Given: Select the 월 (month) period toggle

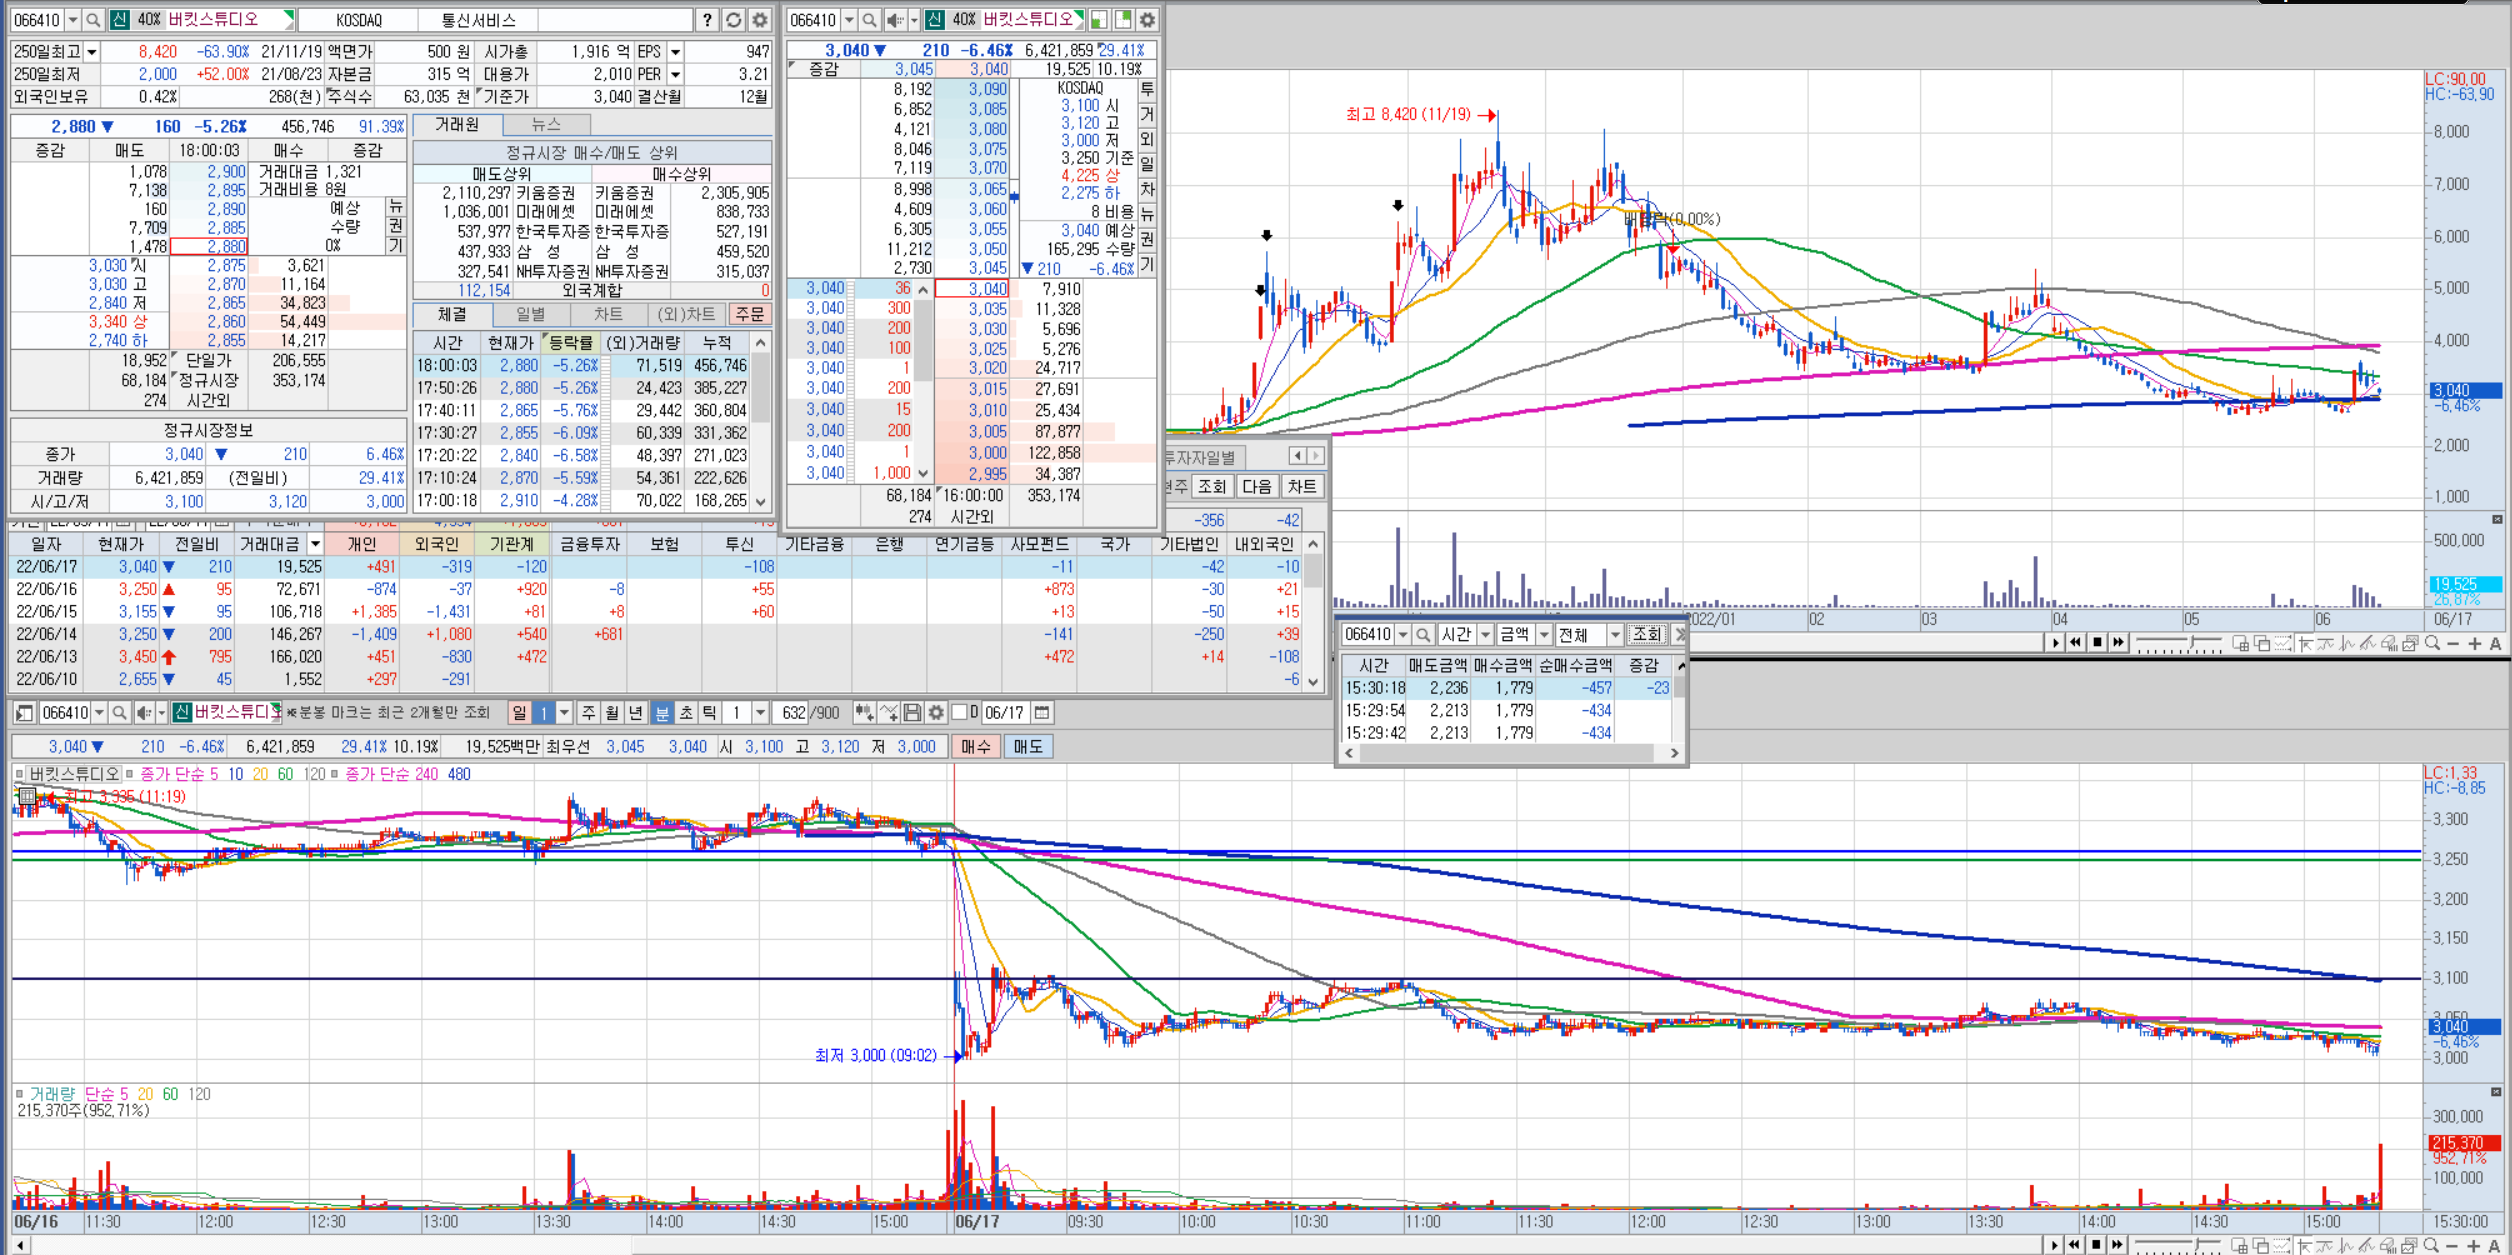Looking at the screenshot, I should (x=612, y=712).
